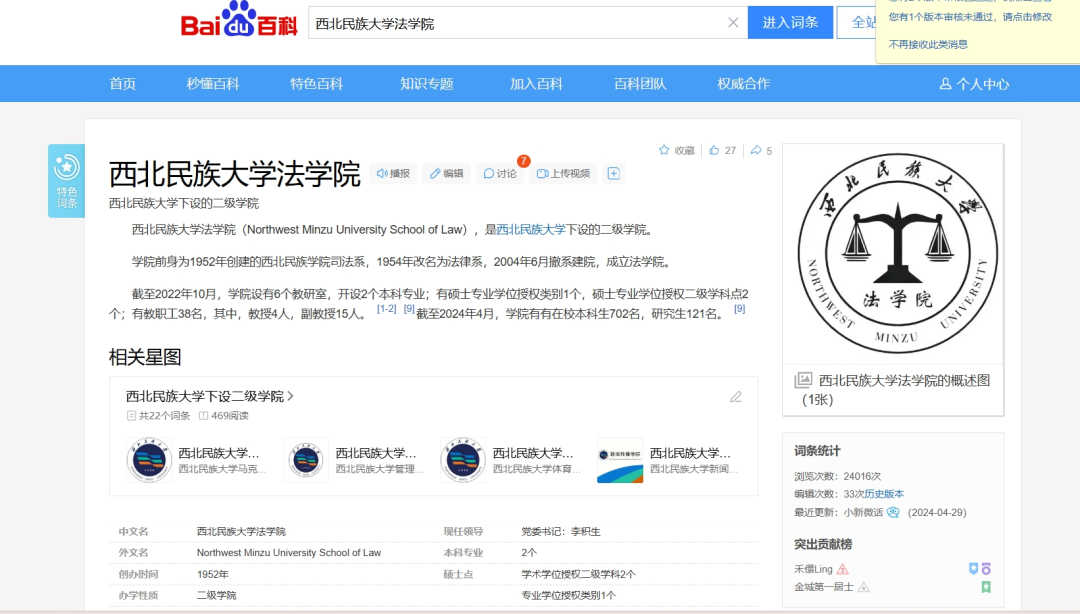
Task: Click 不再接收此类消息 in notification popup
Action: pos(928,44)
